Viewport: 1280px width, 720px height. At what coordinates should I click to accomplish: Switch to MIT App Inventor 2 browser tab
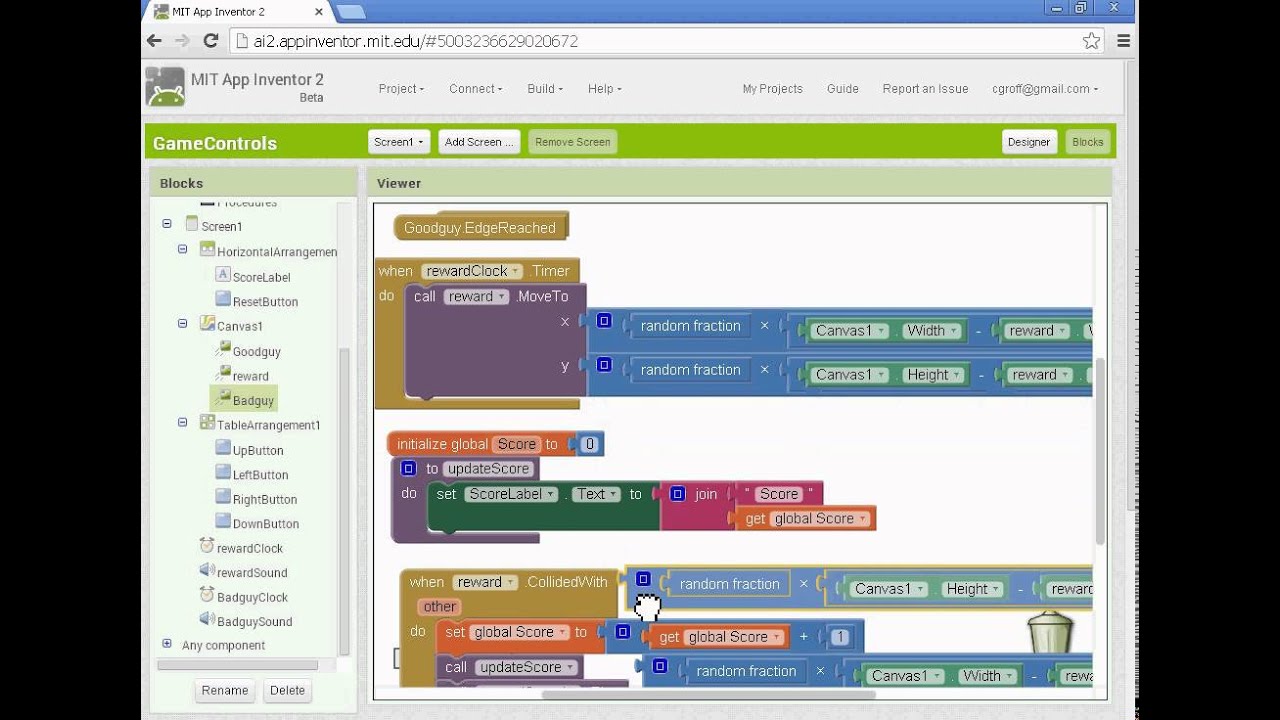pos(236,11)
